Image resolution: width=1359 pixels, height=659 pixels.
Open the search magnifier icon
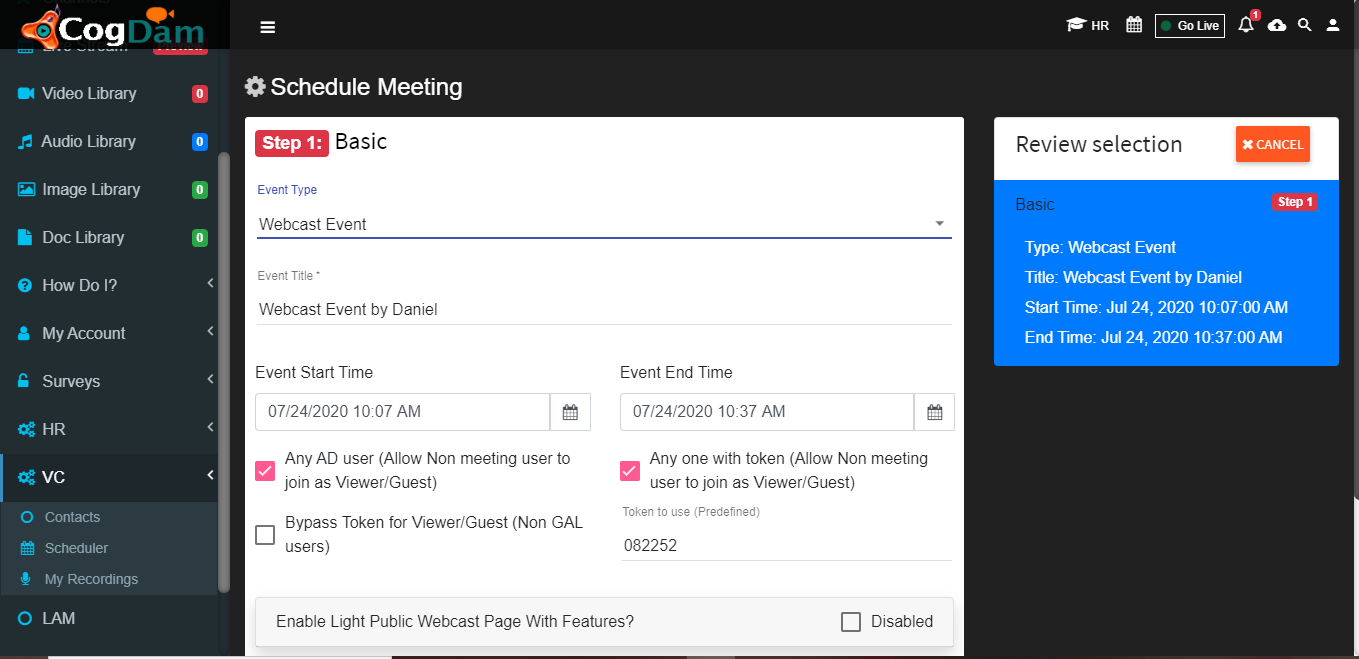1305,25
